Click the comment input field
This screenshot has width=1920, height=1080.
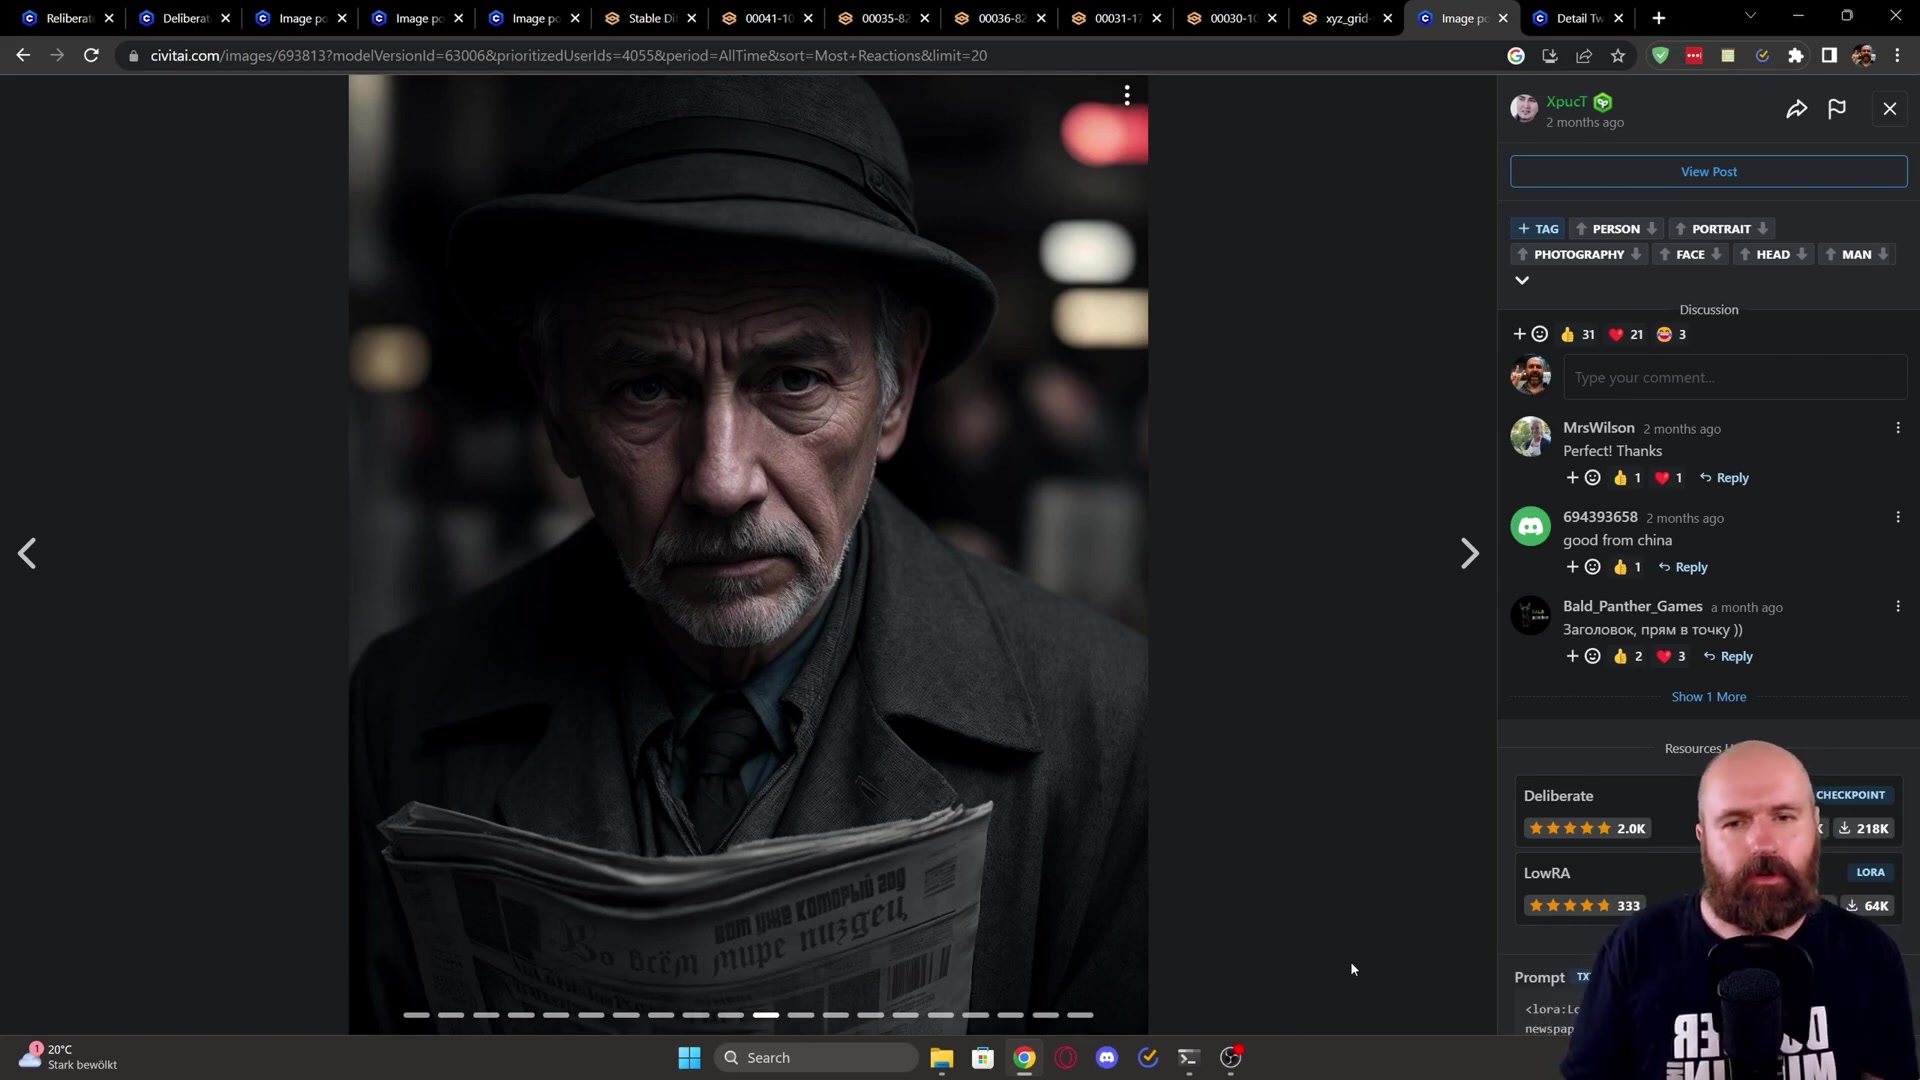click(1734, 377)
